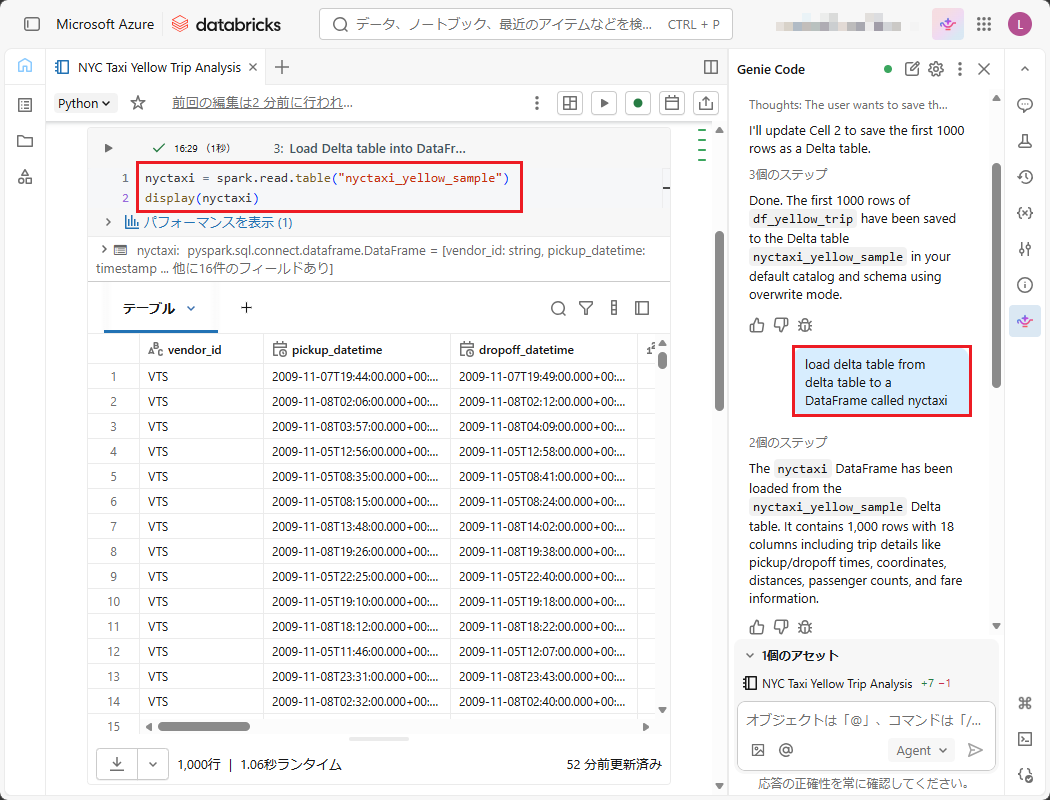Open the table view tab
The width and height of the screenshot is (1050, 800).
tap(160, 308)
